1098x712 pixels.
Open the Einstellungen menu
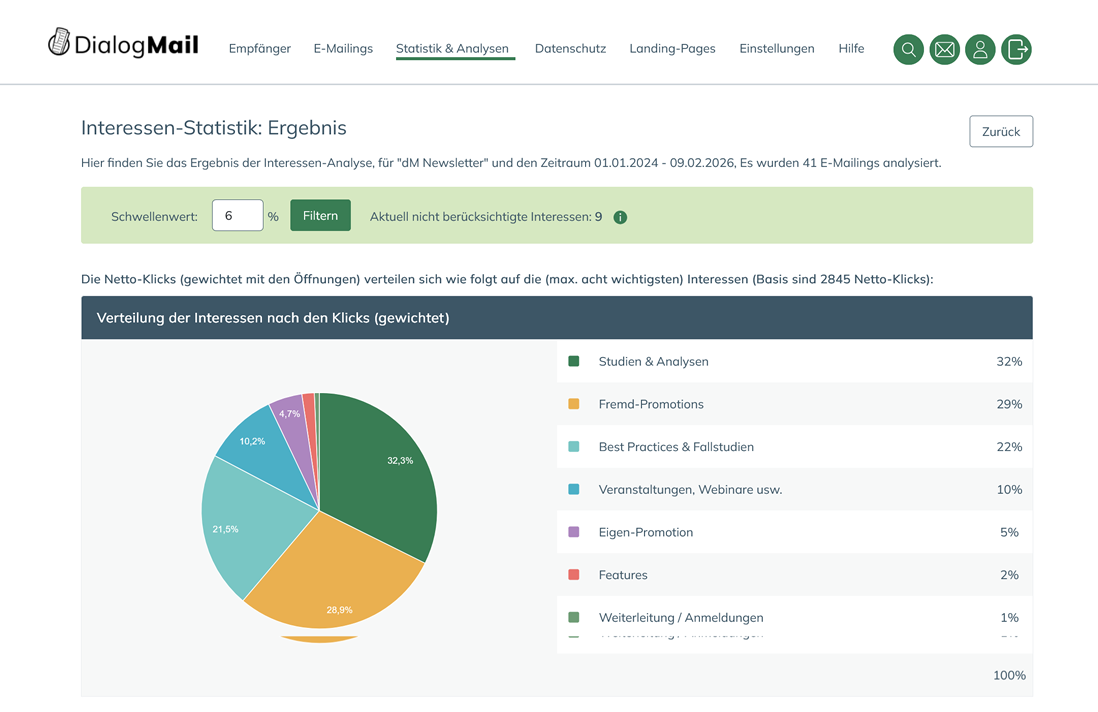tap(776, 48)
